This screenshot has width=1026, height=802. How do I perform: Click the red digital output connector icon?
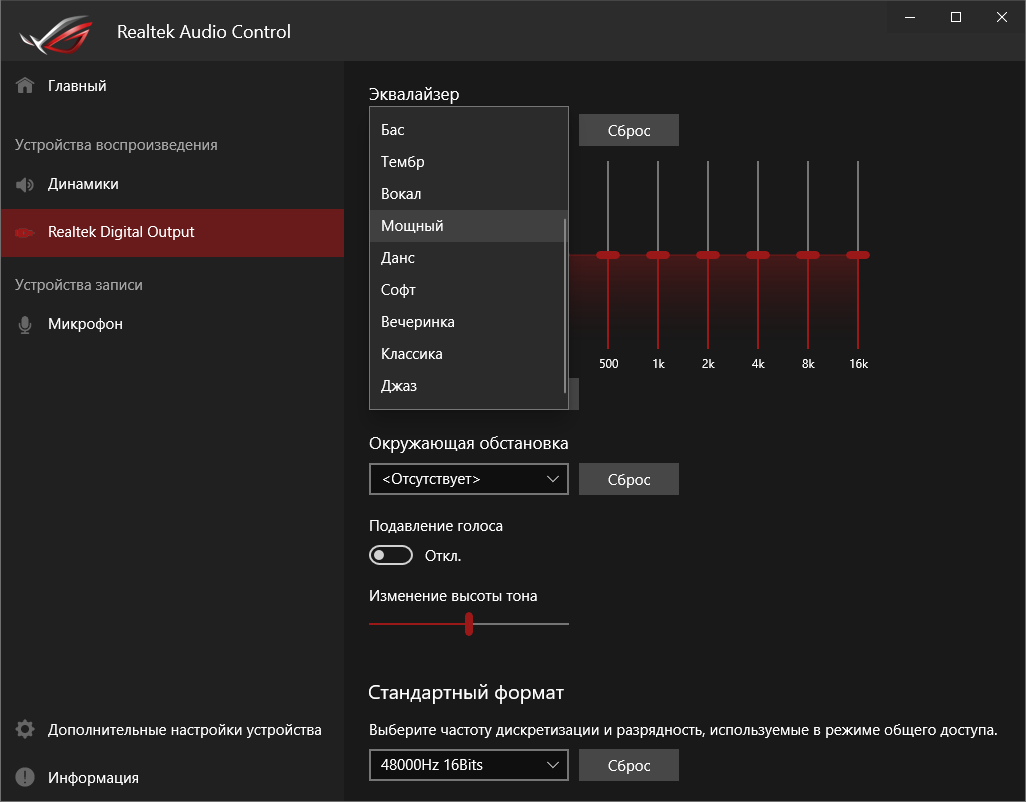[25, 232]
